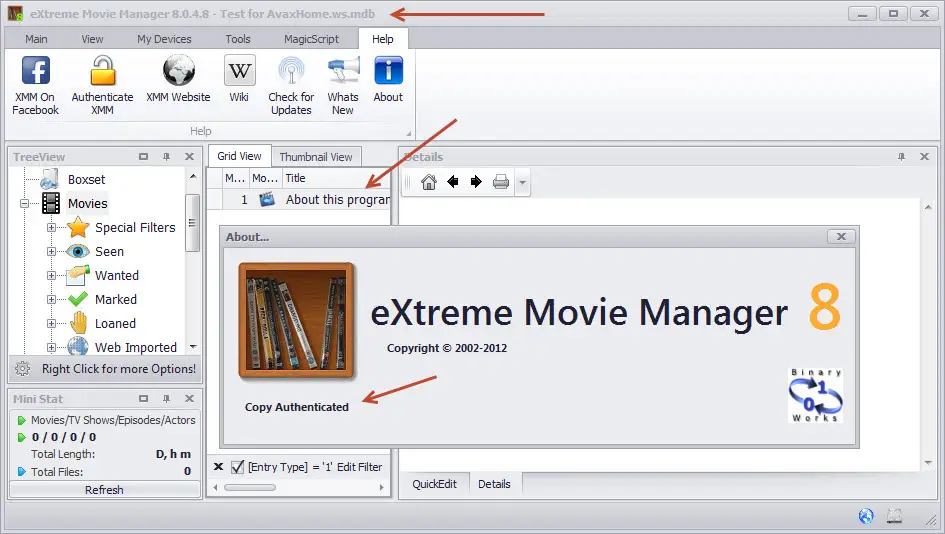Open Whats New megaphone icon
Screen dimensions: 945x534
click(343, 71)
